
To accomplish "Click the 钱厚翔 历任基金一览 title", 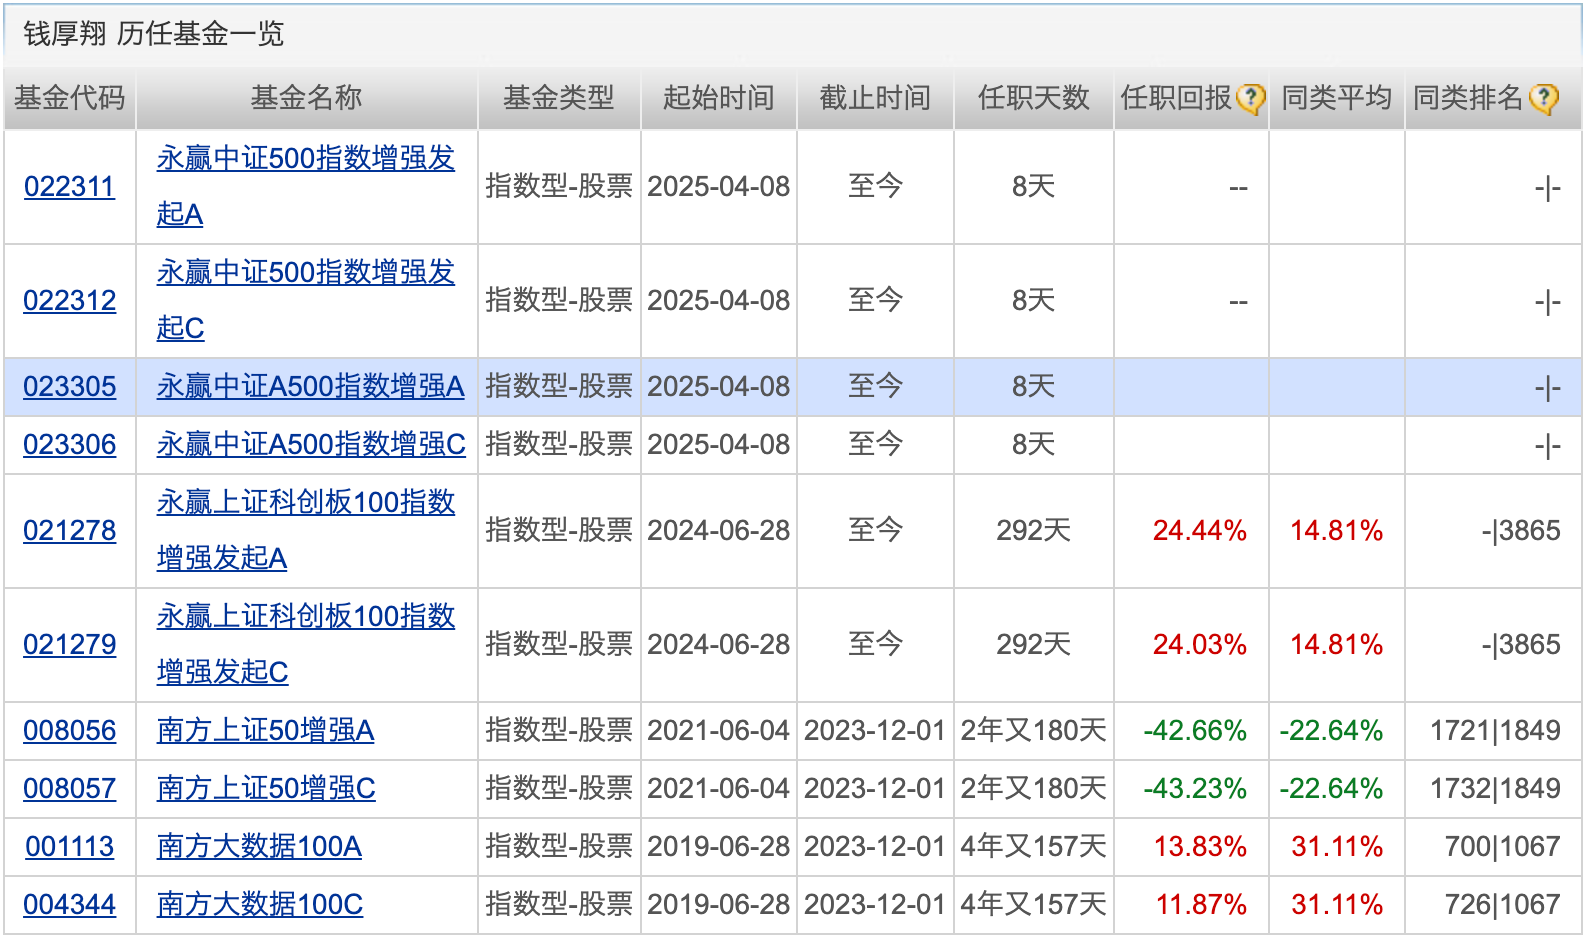I will (154, 34).
